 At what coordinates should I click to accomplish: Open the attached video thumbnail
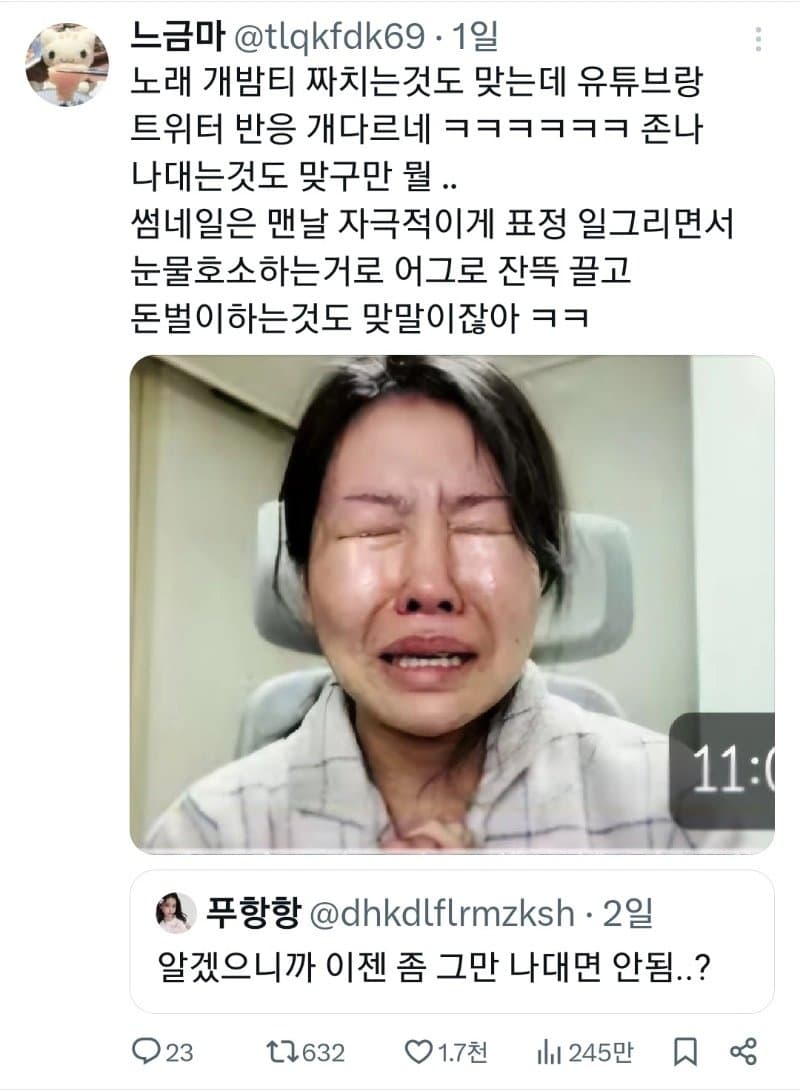point(452,604)
